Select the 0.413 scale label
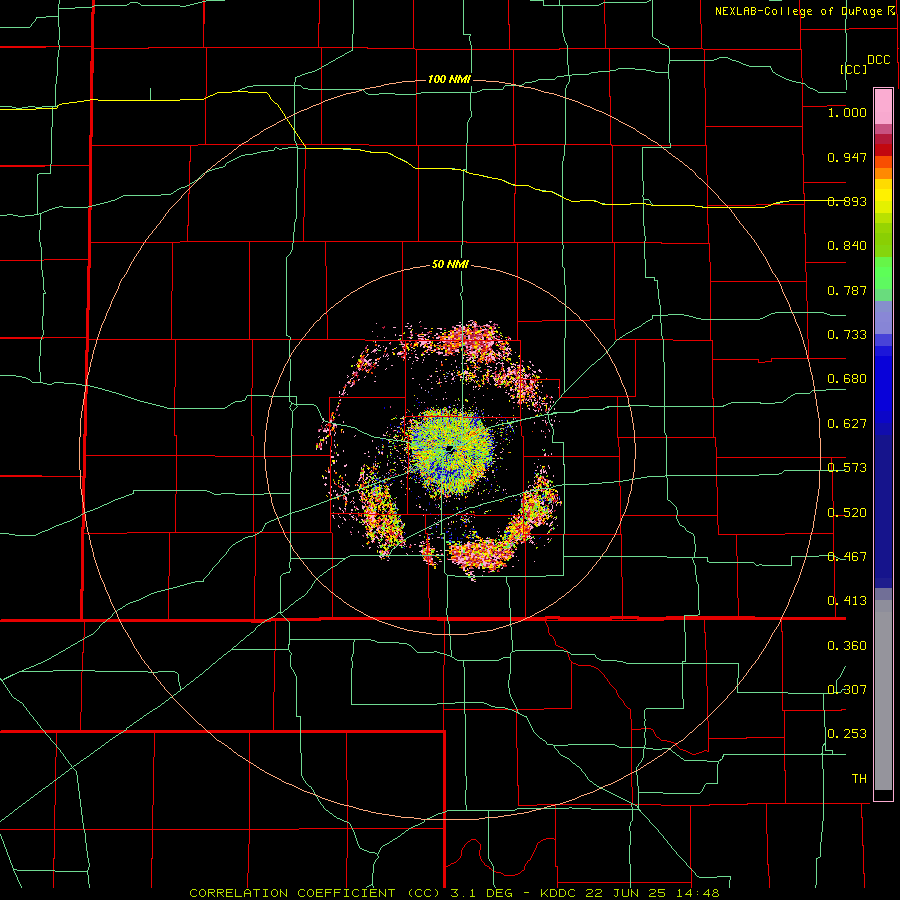 point(847,601)
